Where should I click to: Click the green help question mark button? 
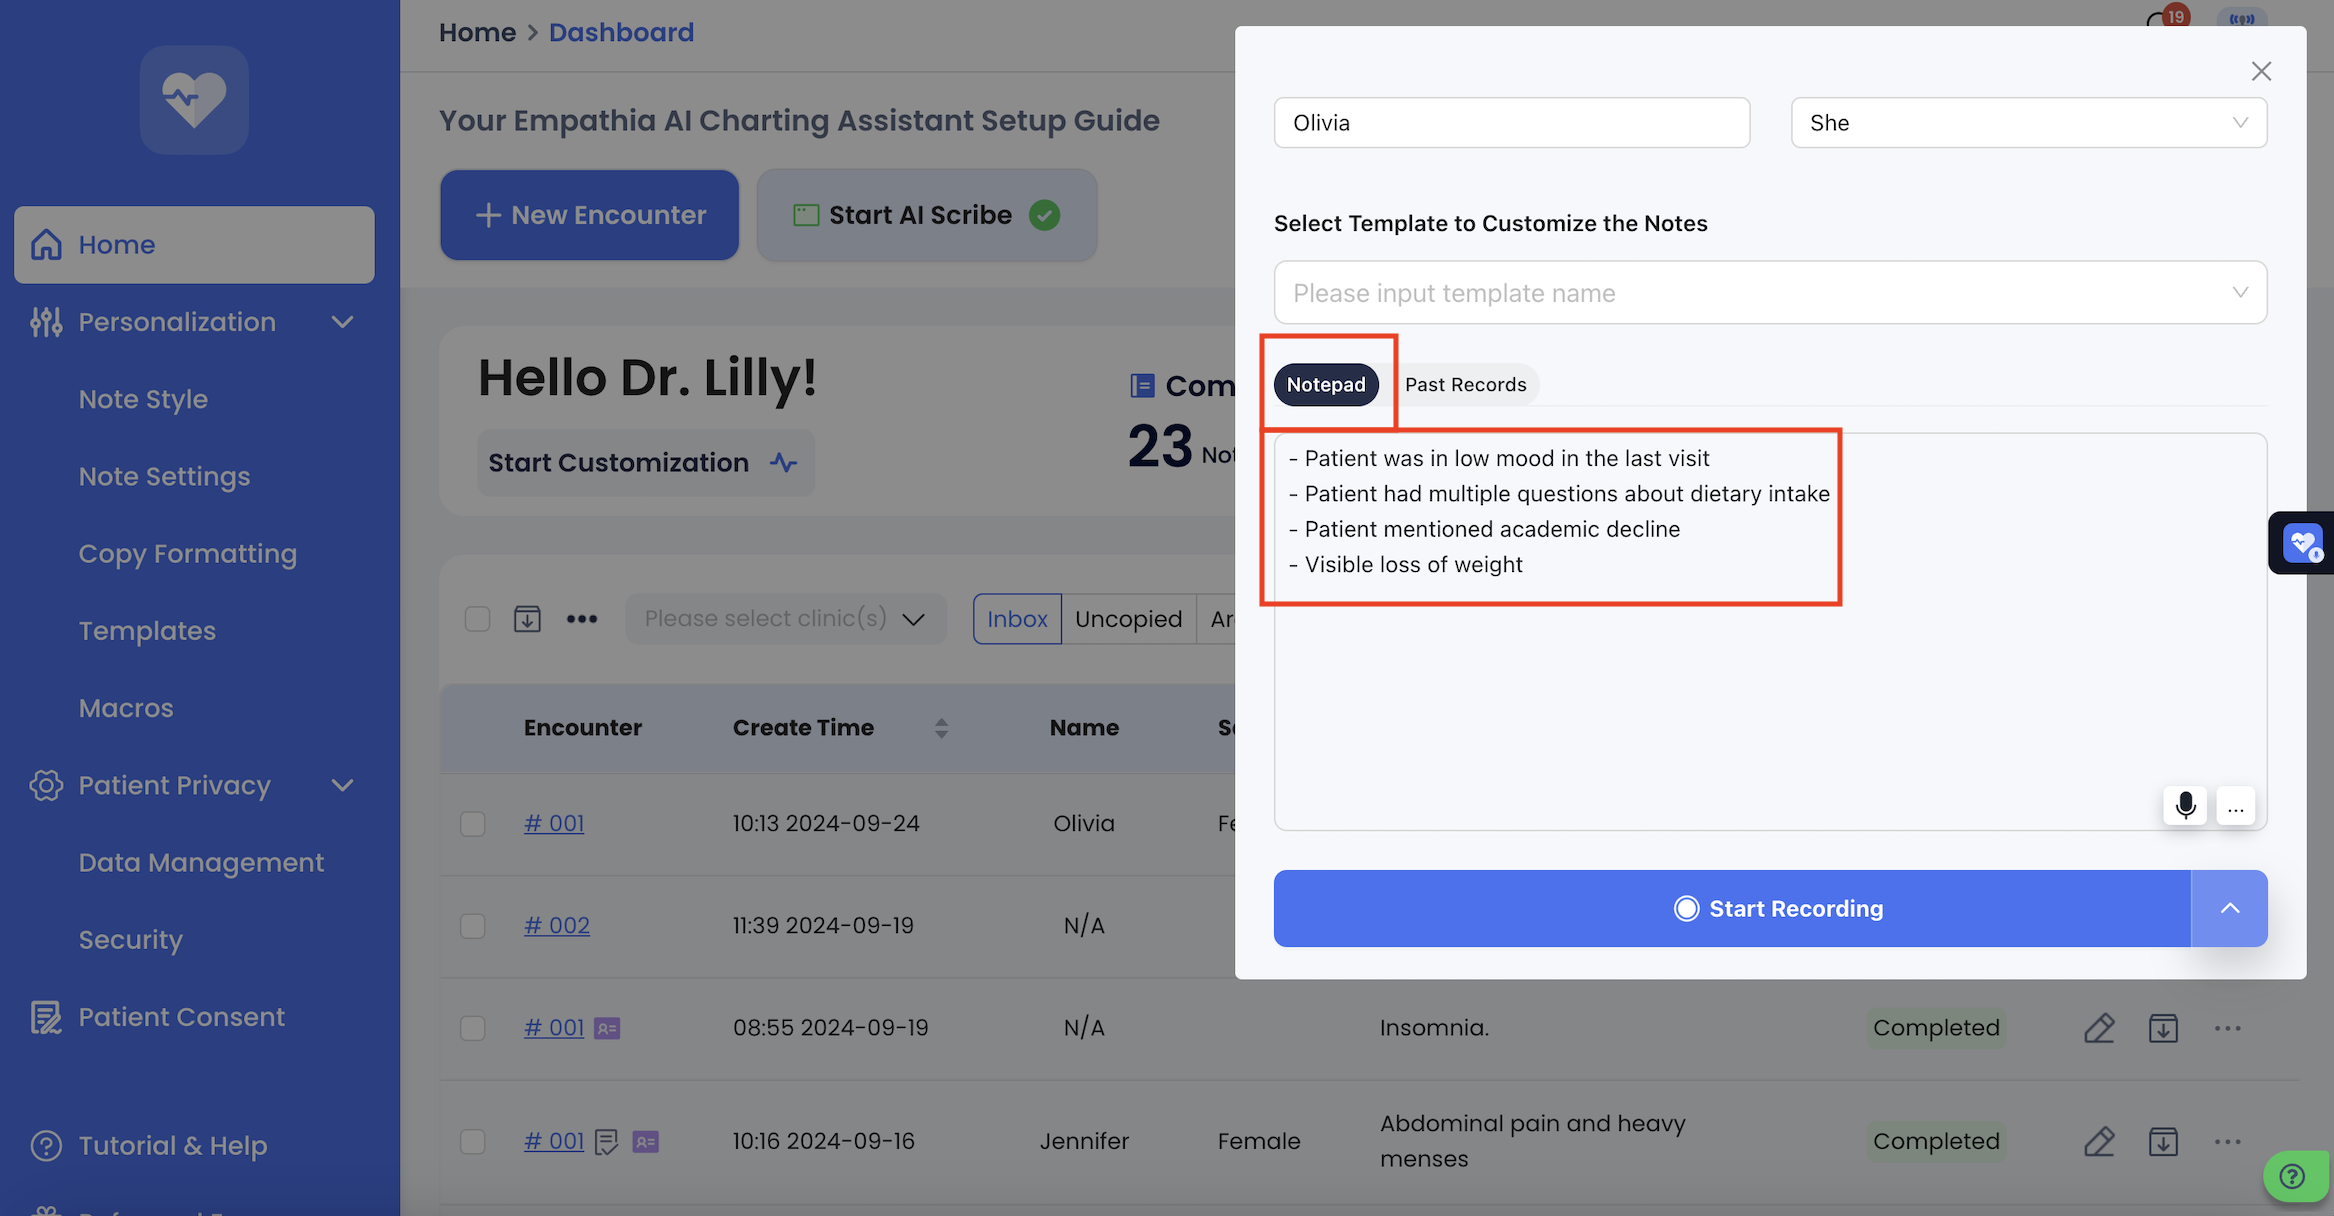coord(2293,1176)
